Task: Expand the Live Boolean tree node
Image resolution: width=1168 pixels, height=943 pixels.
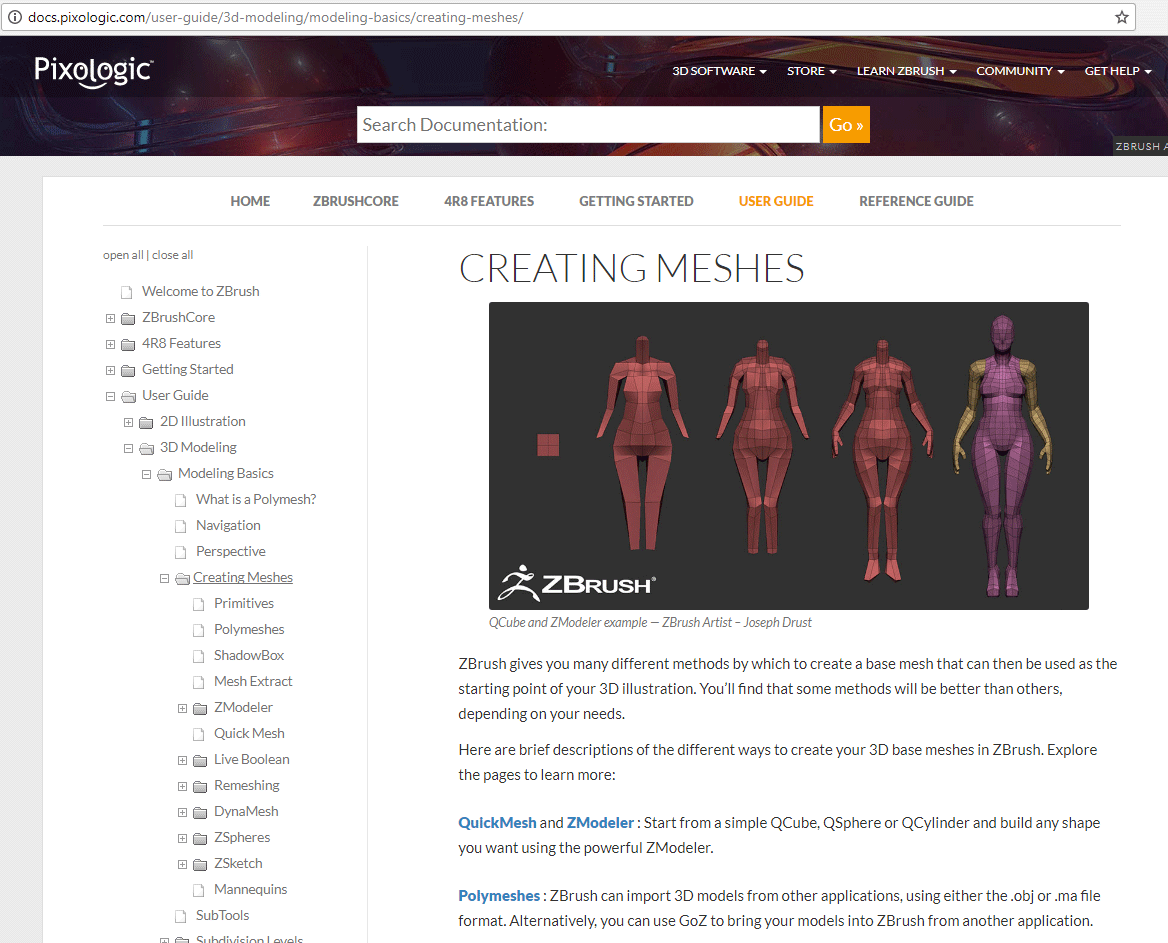Action: (182, 761)
